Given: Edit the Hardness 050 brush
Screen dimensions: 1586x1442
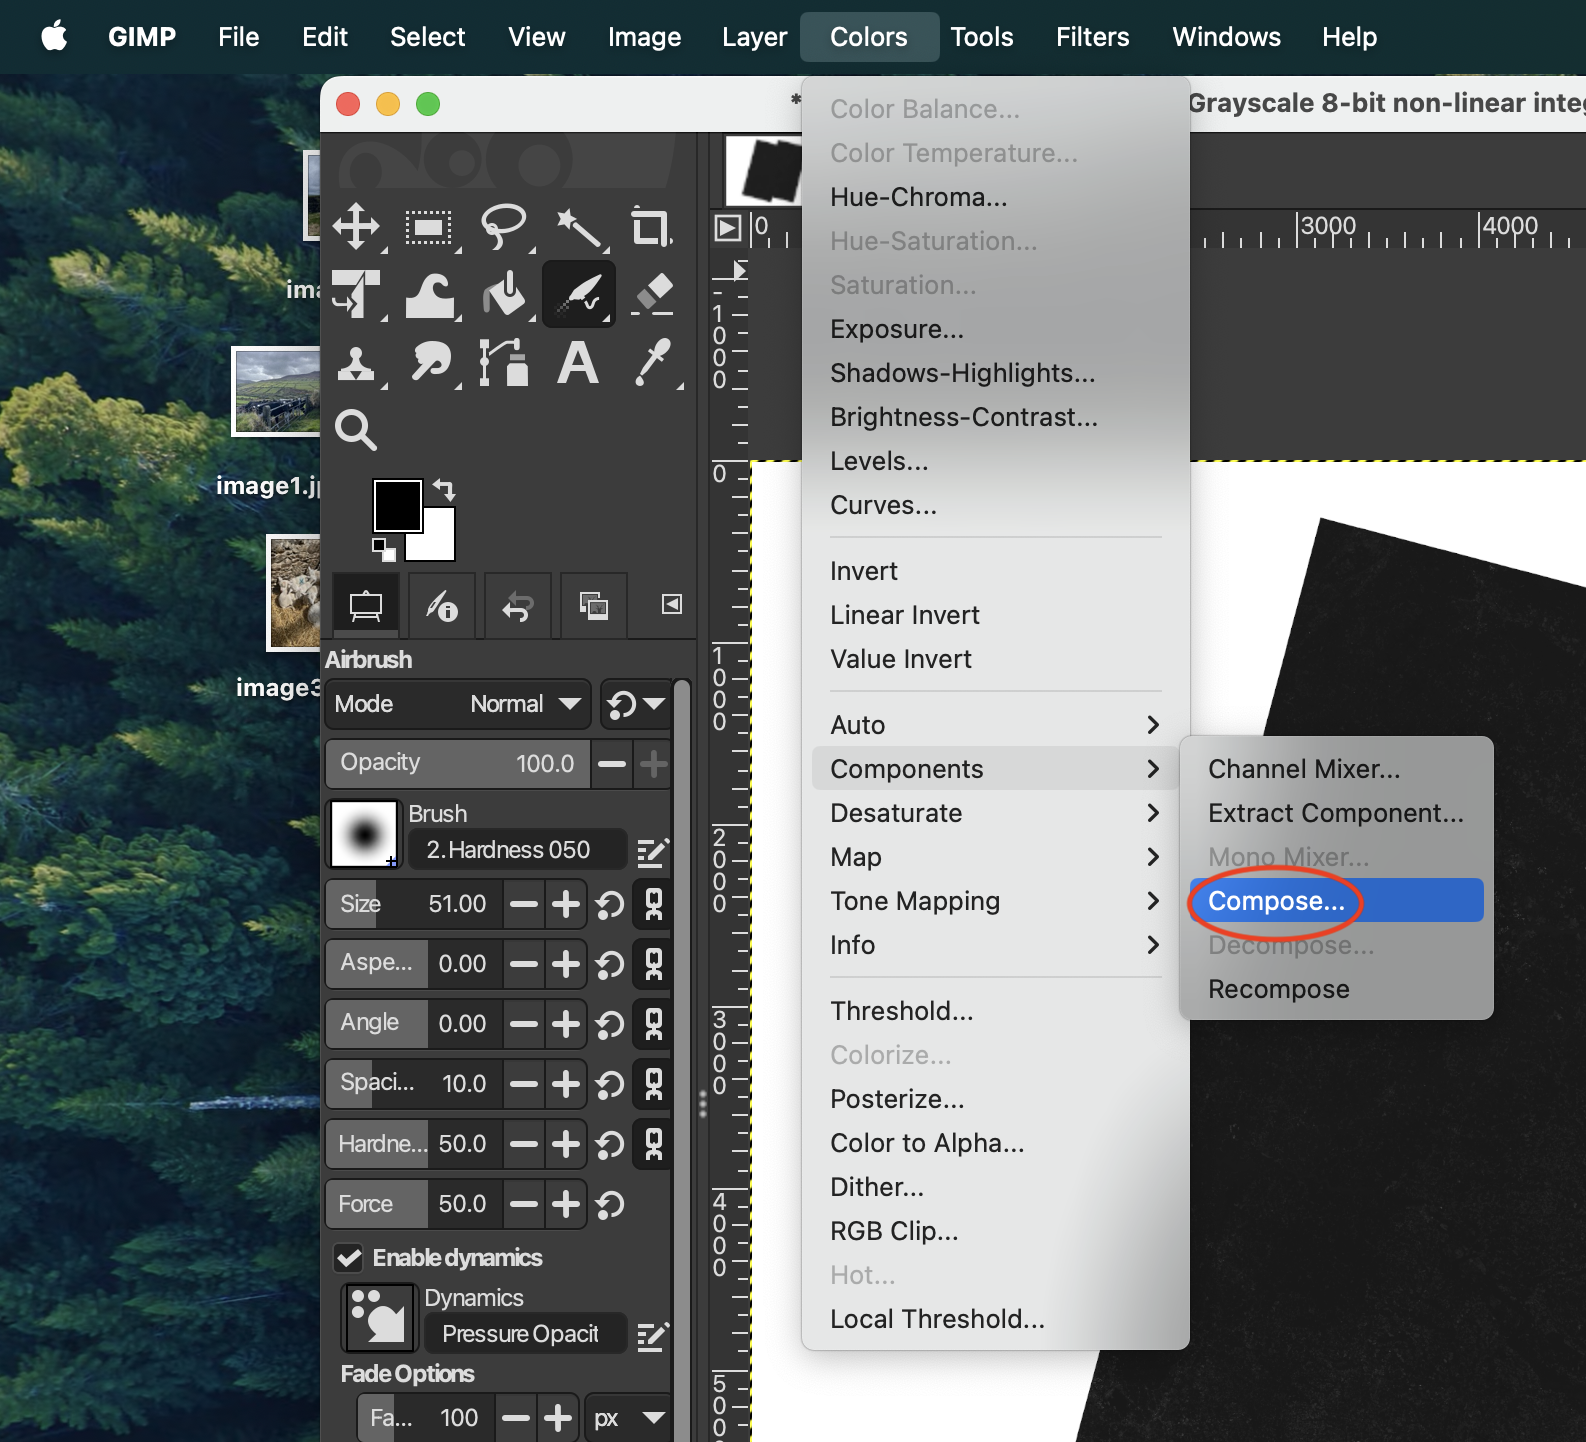Looking at the screenshot, I should (652, 851).
